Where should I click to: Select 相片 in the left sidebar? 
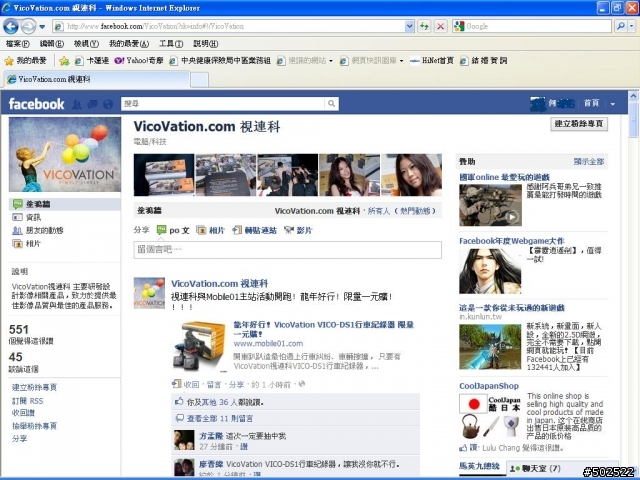(33, 244)
